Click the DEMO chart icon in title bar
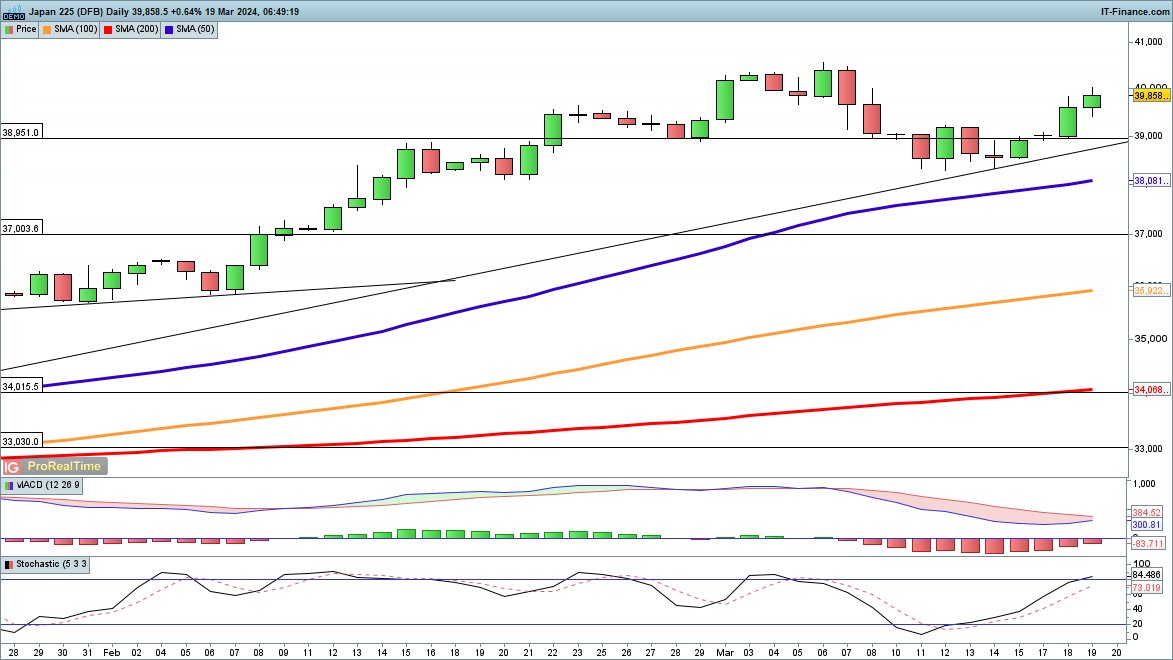This screenshot has height=660, width=1173. click(x=14, y=12)
